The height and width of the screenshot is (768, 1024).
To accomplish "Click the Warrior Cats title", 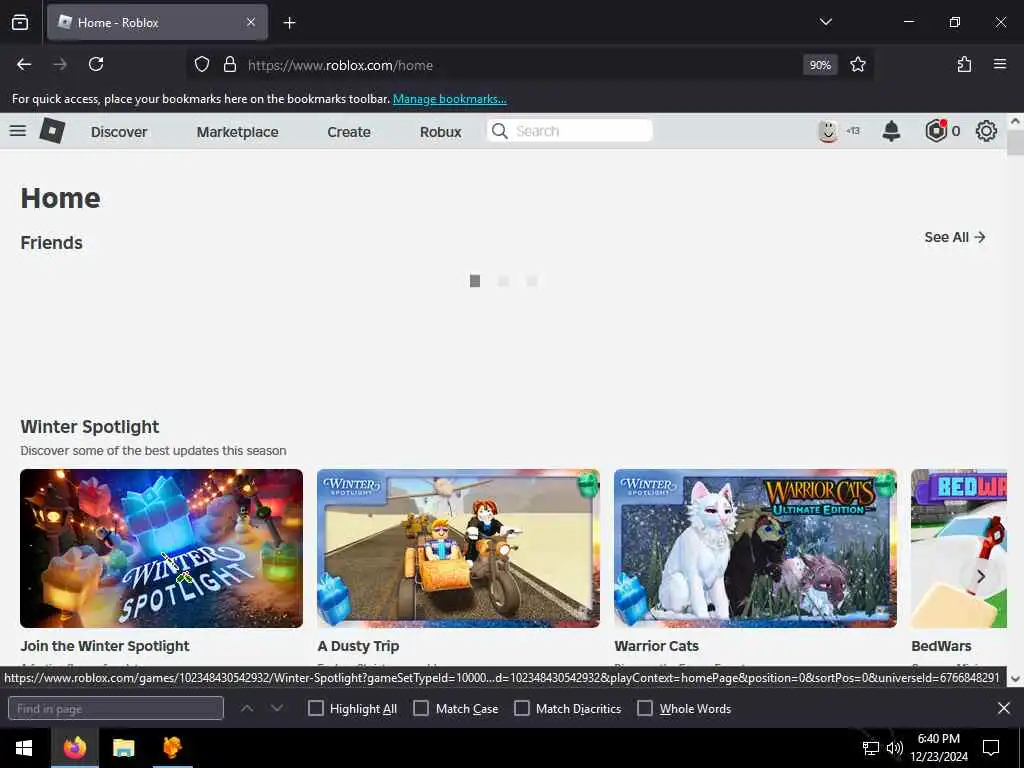I will coord(656,646).
